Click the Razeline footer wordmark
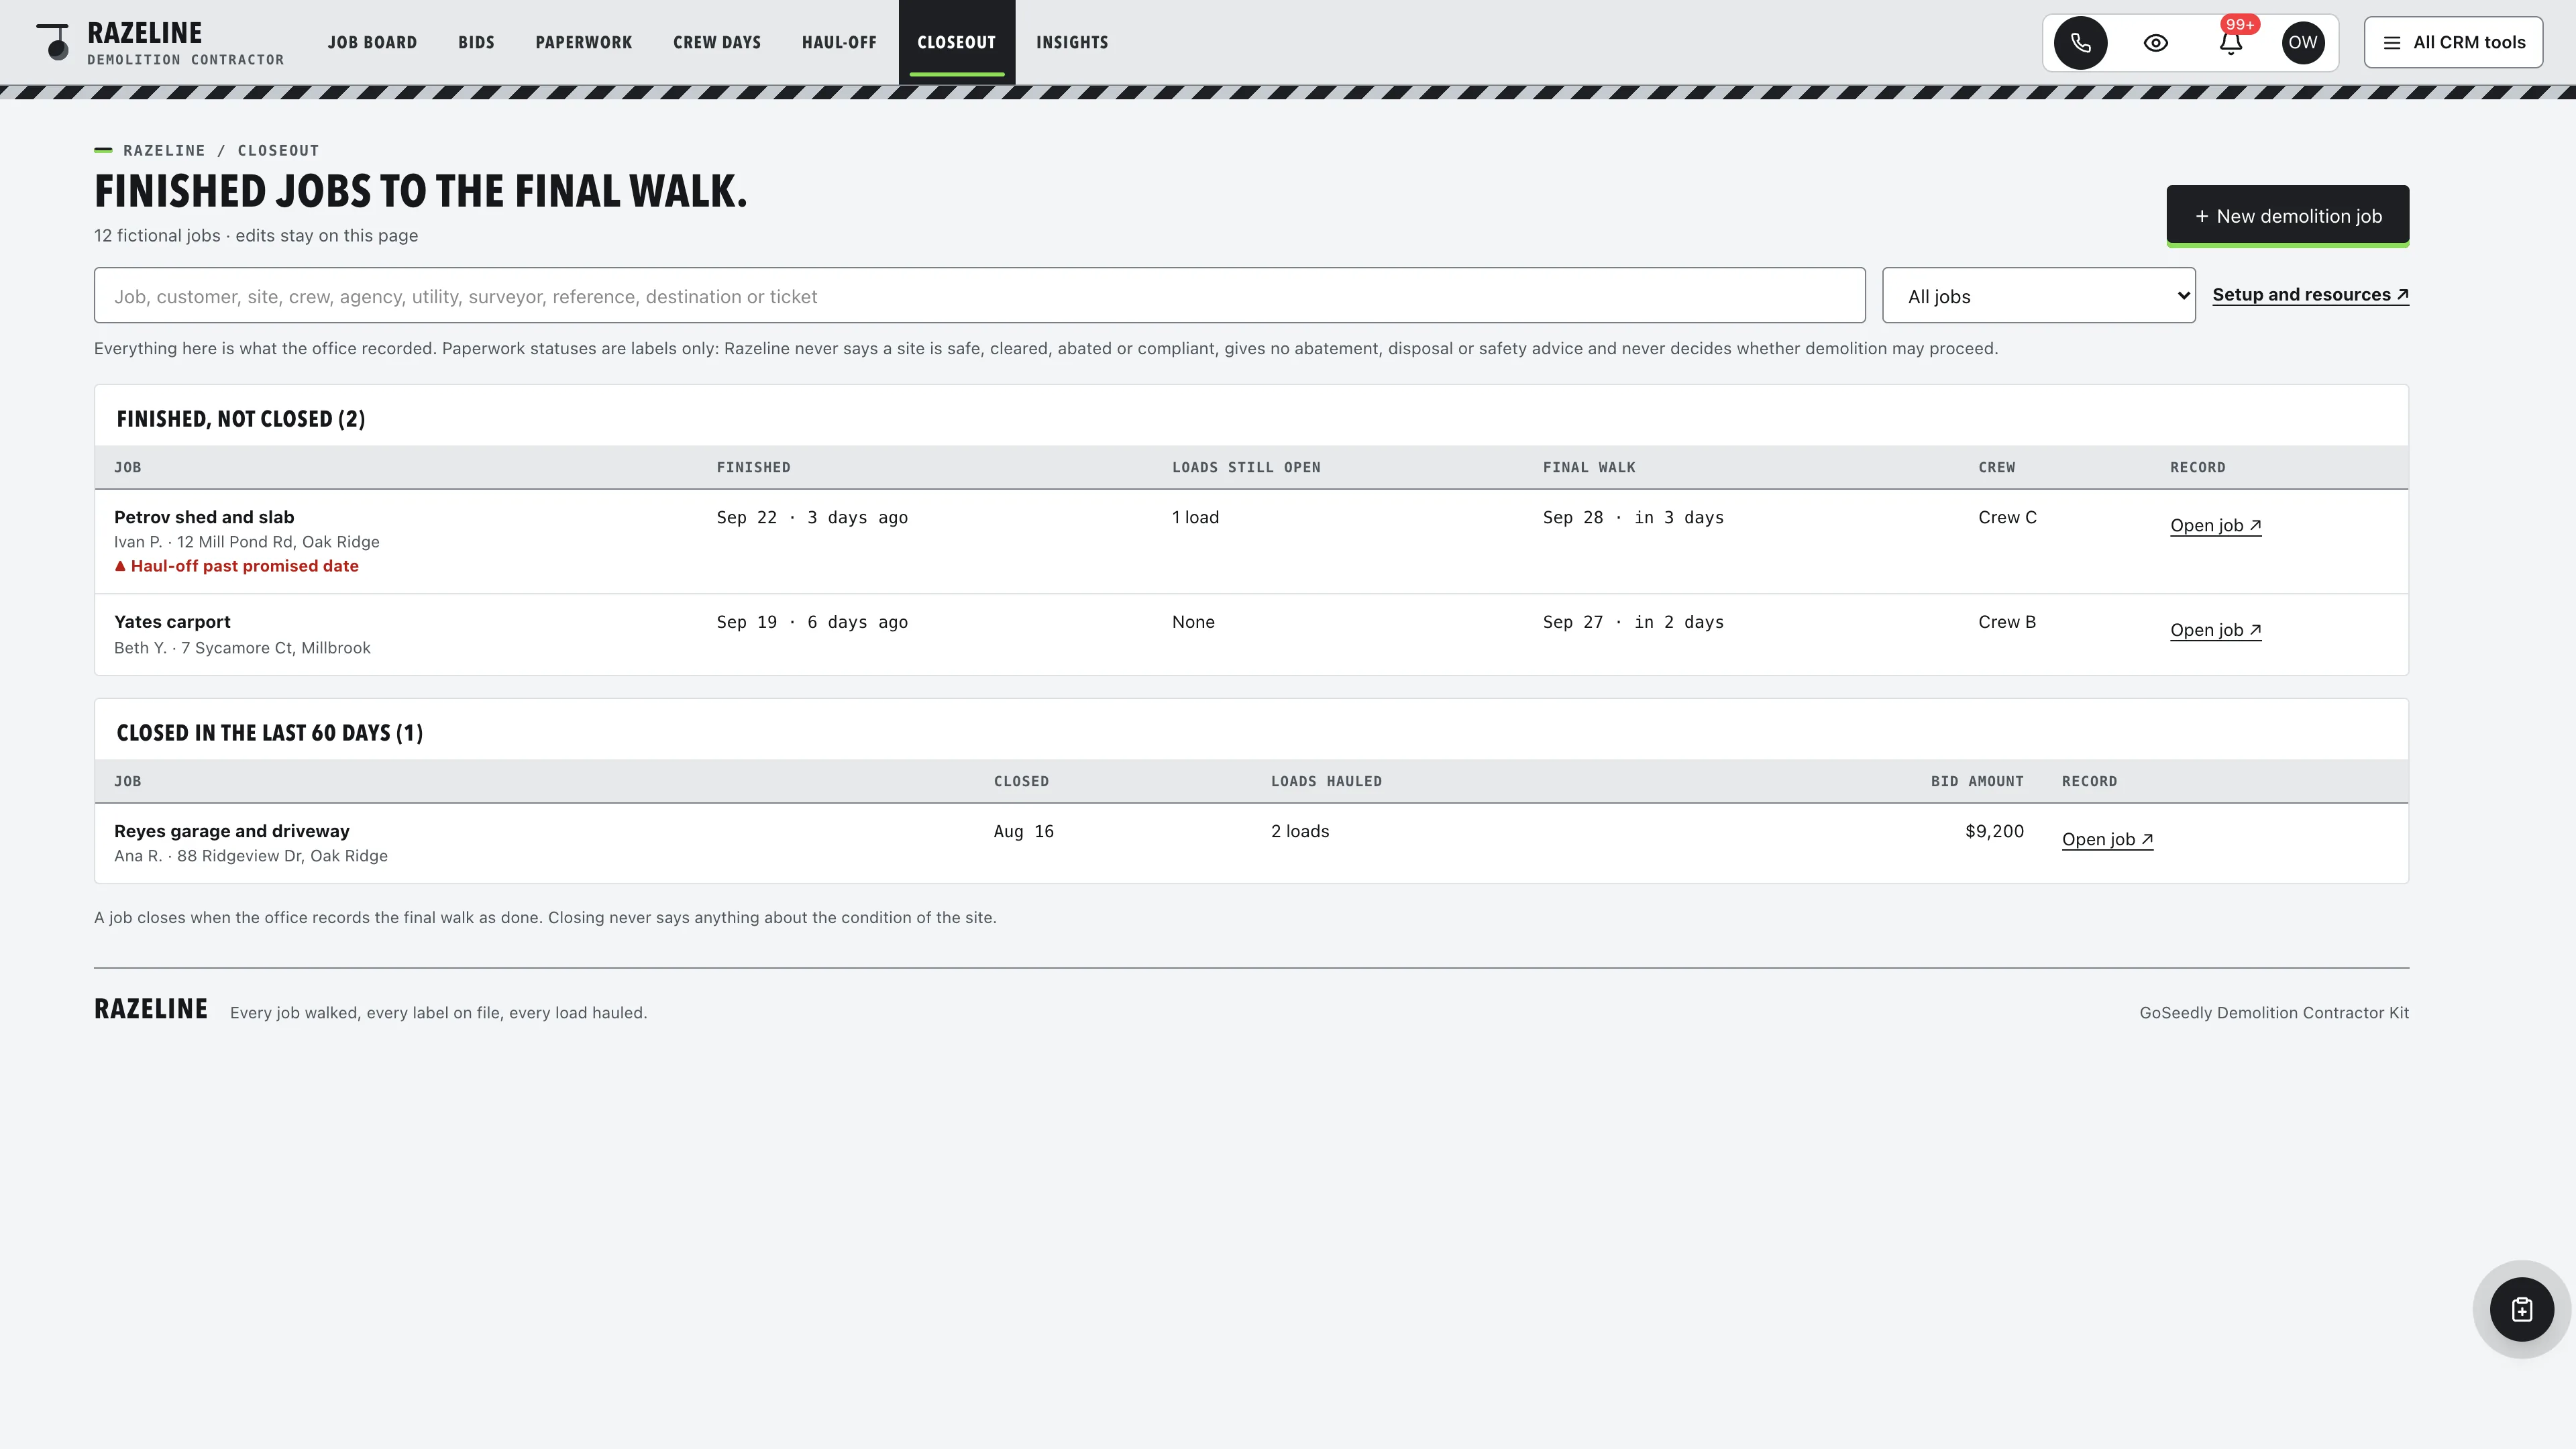The width and height of the screenshot is (2576, 1449). point(151,1009)
